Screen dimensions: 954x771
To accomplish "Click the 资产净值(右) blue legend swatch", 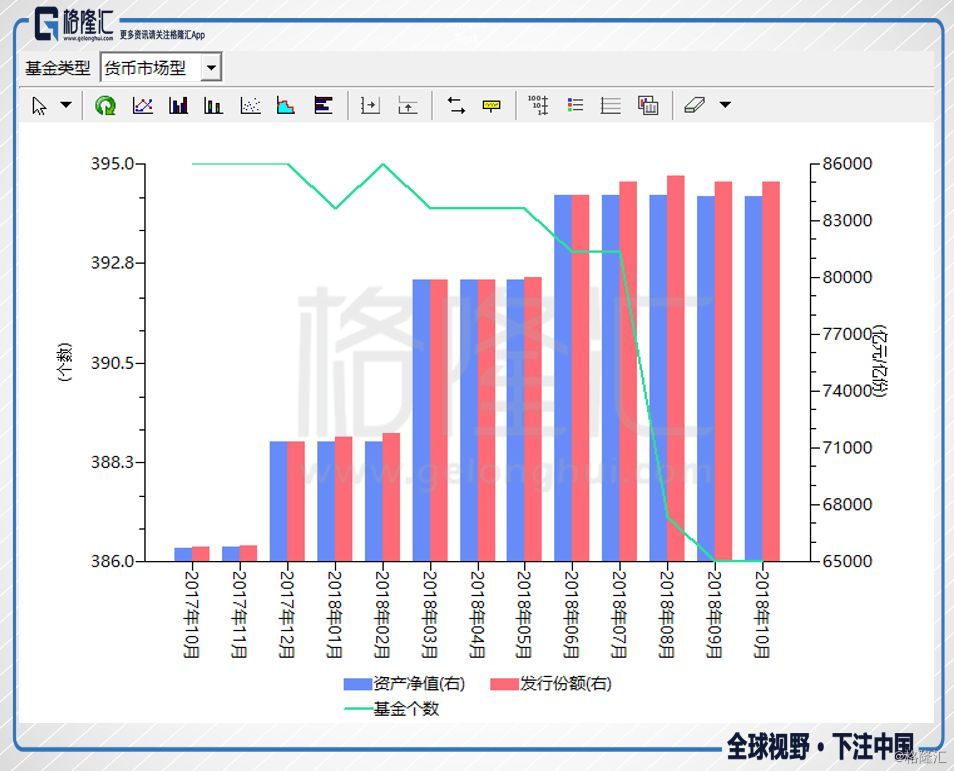I will click(358, 684).
